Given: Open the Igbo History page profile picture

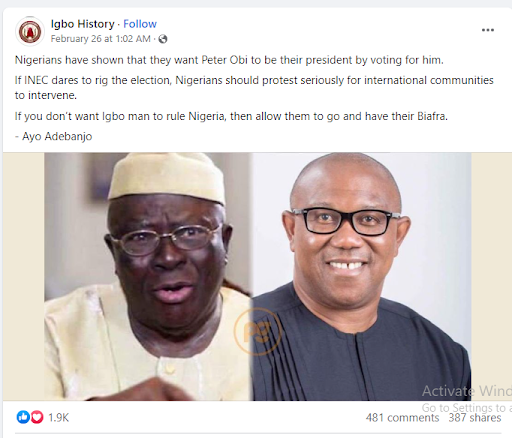Looking at the screenshot, I should click(x=30, y=32).
